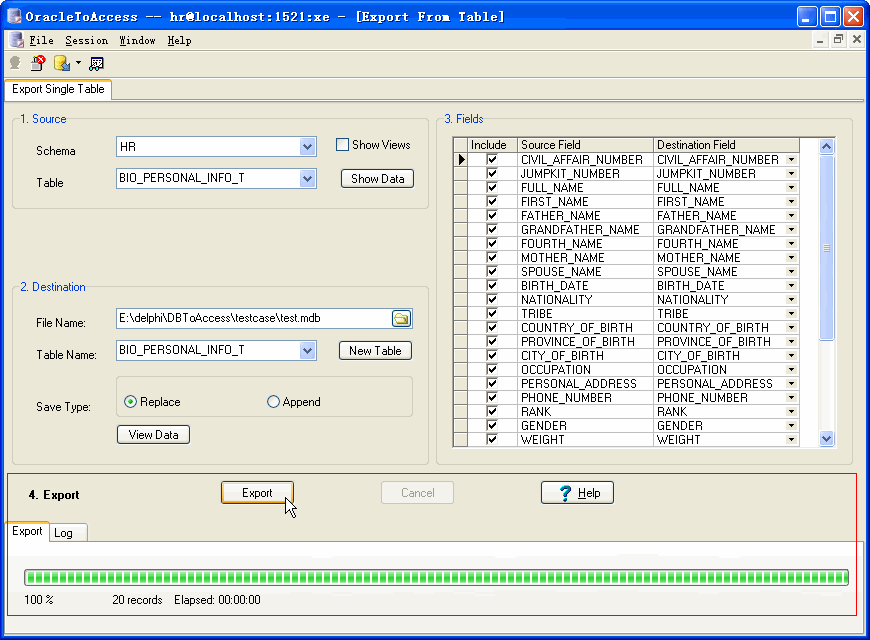Select the COUNTRY_OF_BIRTH source field cell
870x640 pixels.
coord(585,327)
